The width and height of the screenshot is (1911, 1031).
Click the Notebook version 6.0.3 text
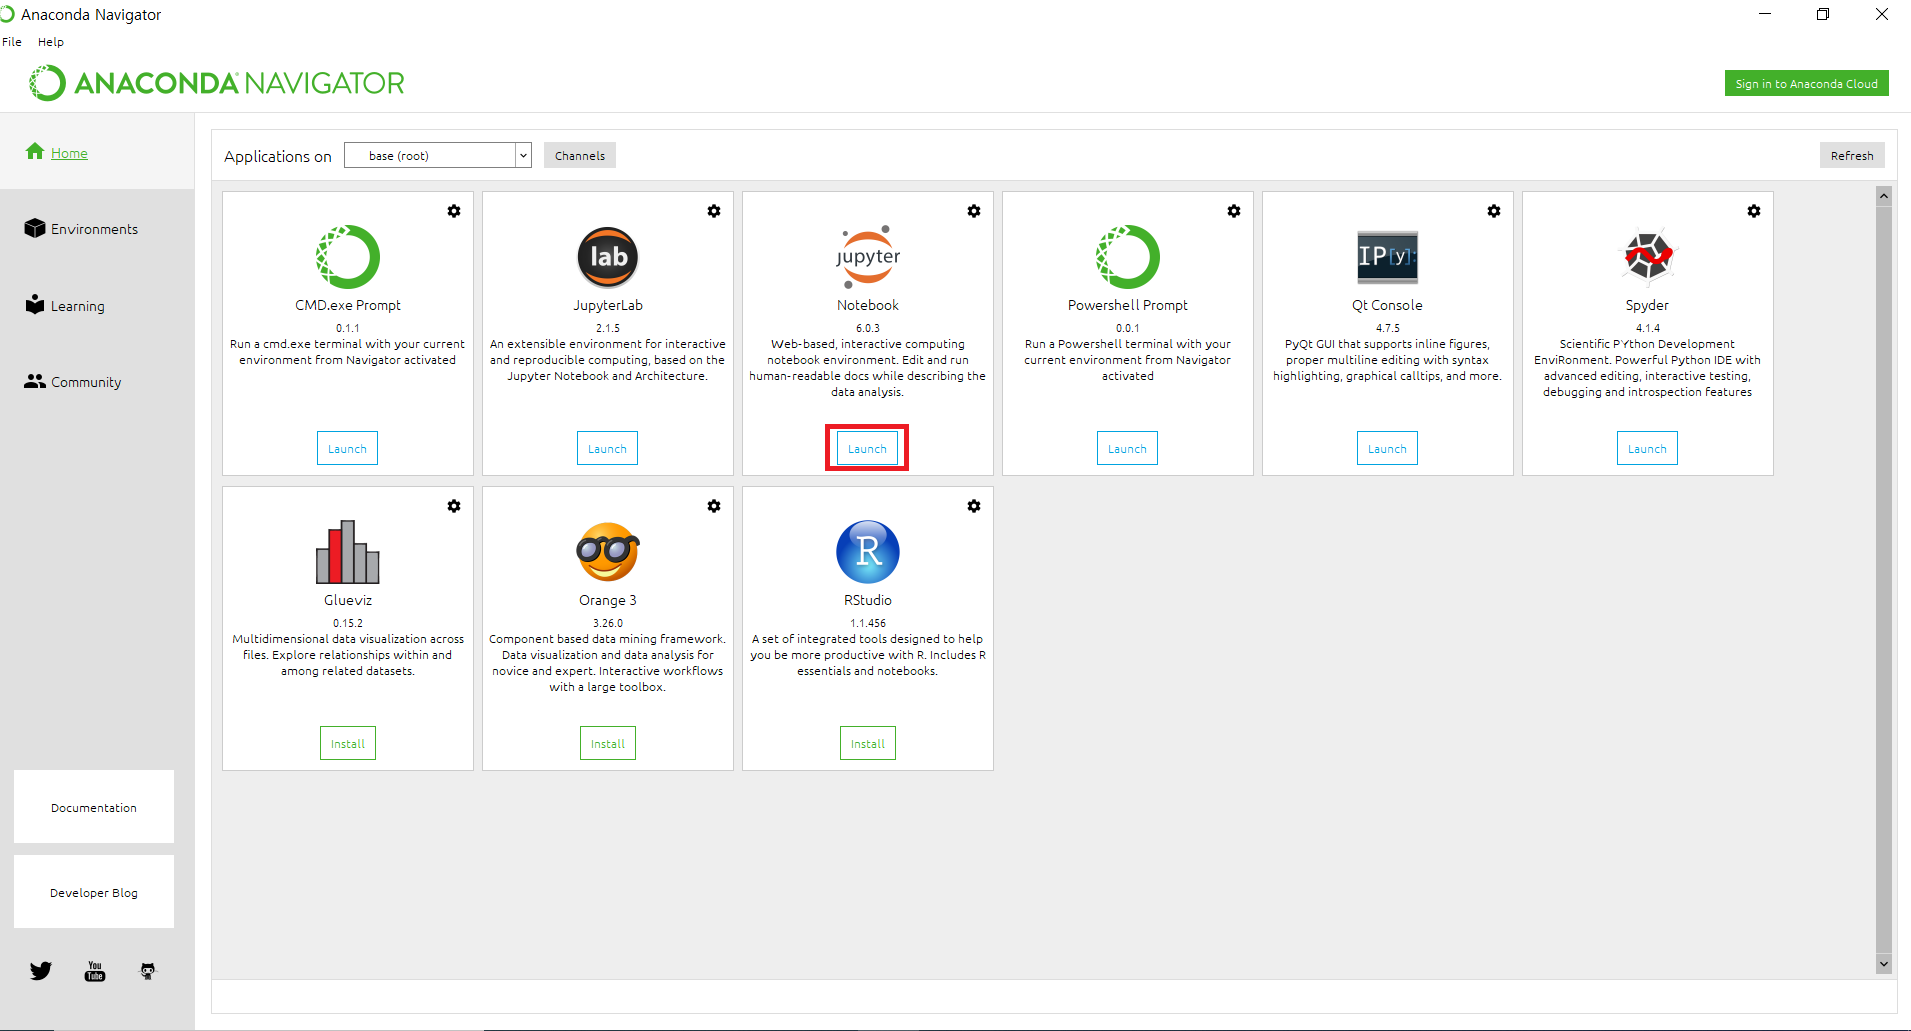point(868,328)
